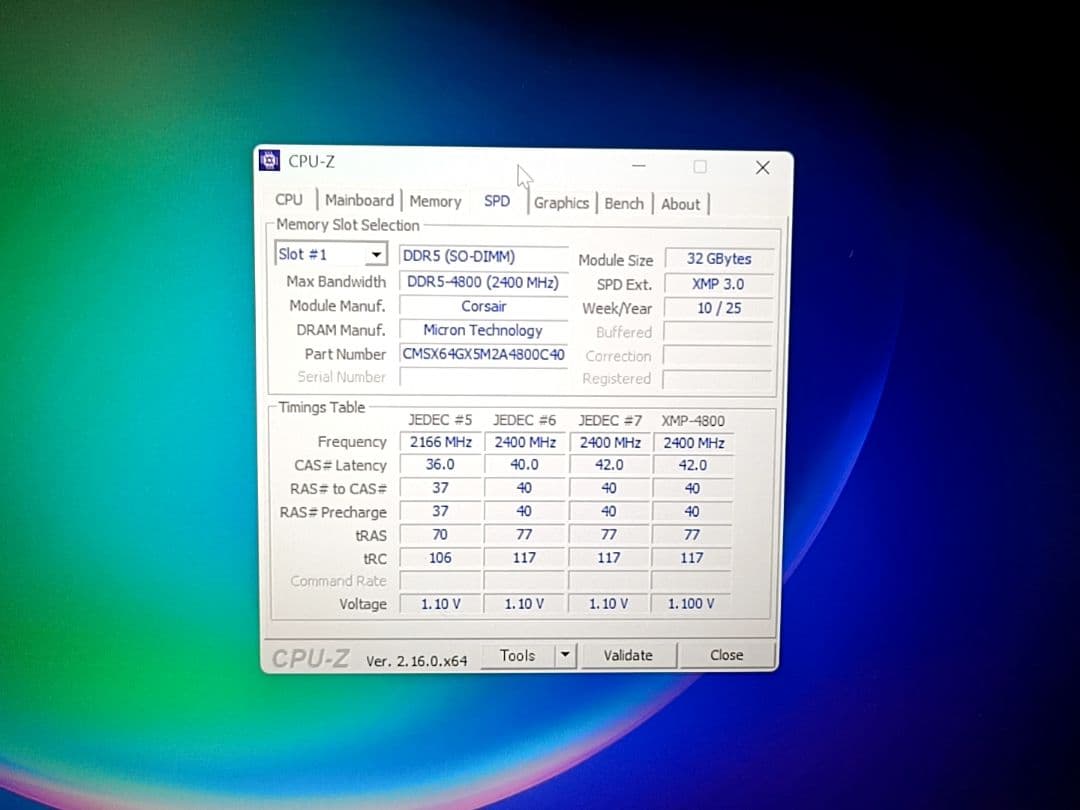
Task: Select the Part Number field
Action: coord(483,353)
